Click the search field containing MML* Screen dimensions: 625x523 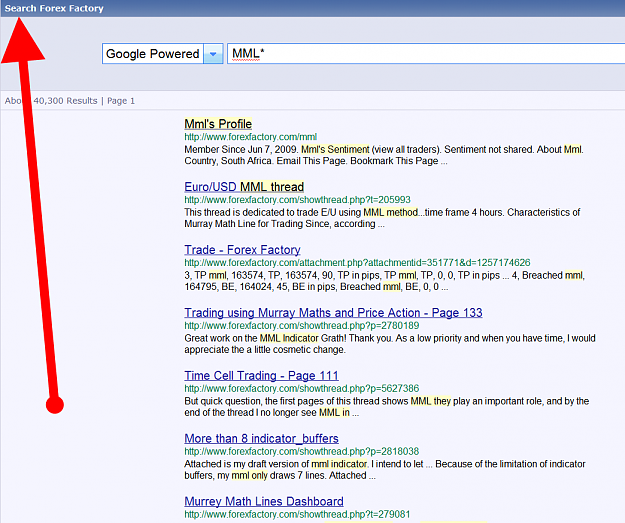tap(426, 53)
